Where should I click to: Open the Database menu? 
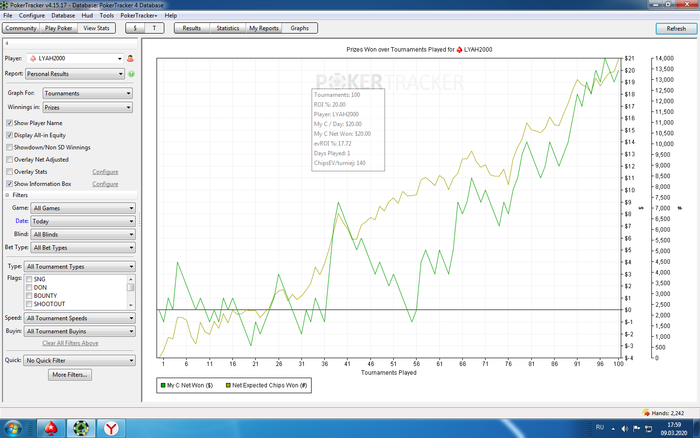pyautogui.click(x=63, y=15)
